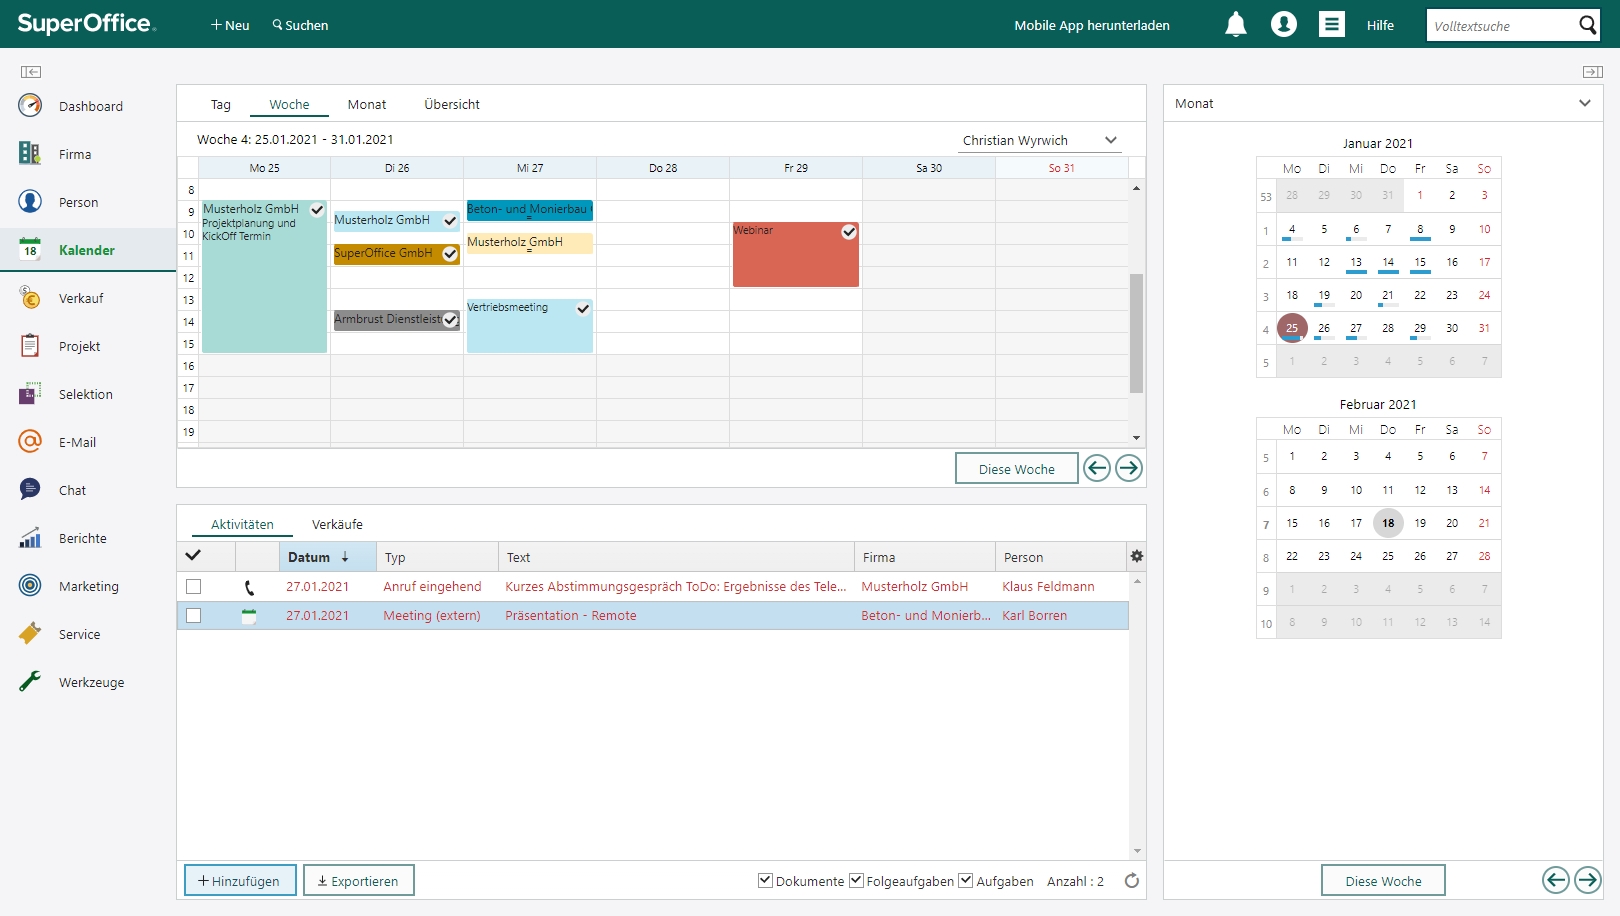Switch to the Tag view tab

coord(221,104)
